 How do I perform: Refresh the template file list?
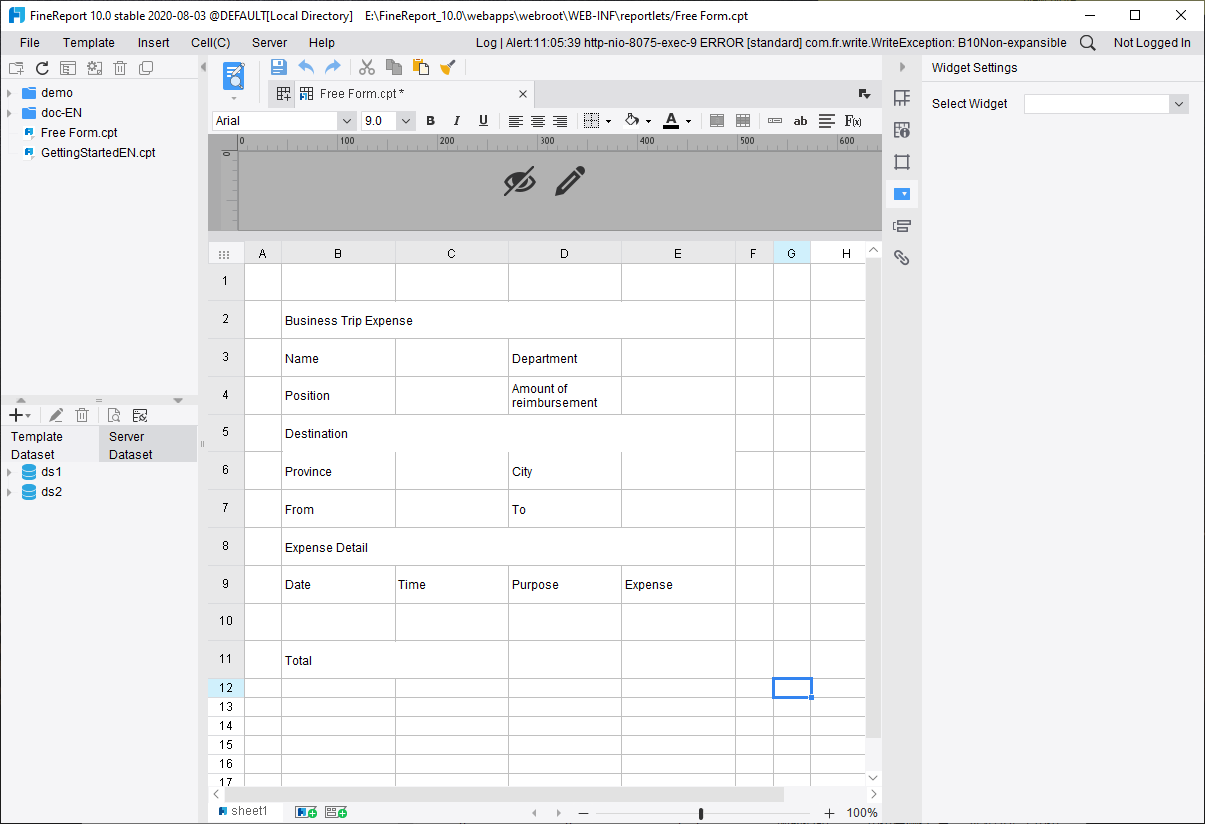[x=42, y=68]
